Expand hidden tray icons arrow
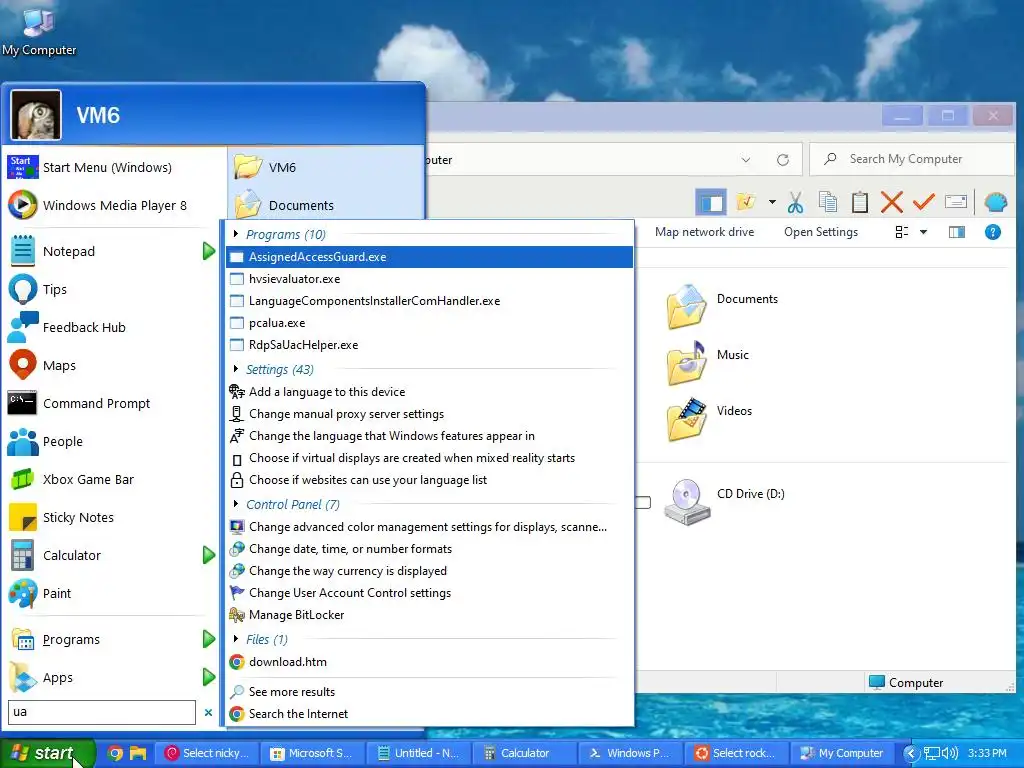Viewport: 1024px width, 768px height. click(x=910, y=753)
